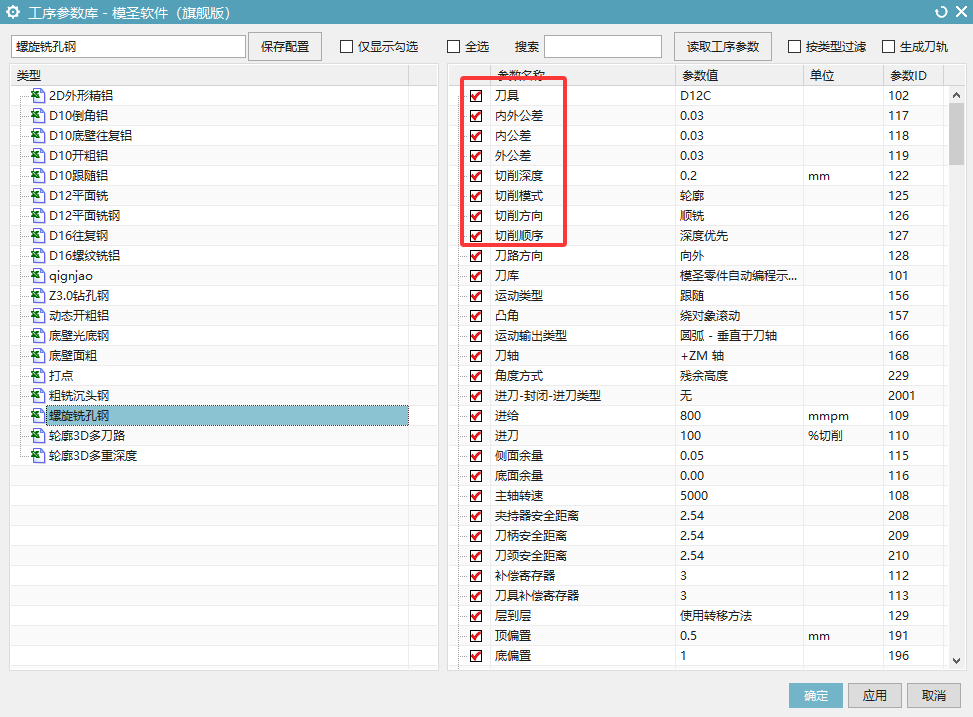Click the 5000 spindle speed value
Image resolution: width=973 pixels, height=717 pixels.
[x=739, y=495]
